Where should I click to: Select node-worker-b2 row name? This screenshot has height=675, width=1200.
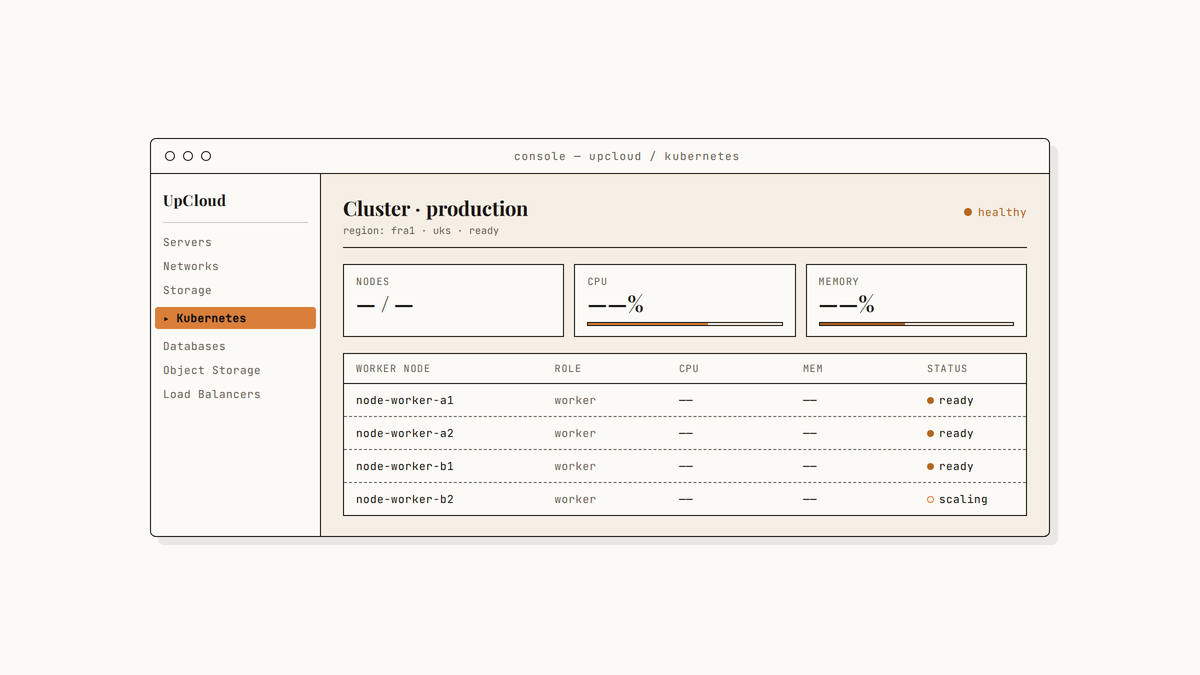pyautogui.click(x=405, y=499)
